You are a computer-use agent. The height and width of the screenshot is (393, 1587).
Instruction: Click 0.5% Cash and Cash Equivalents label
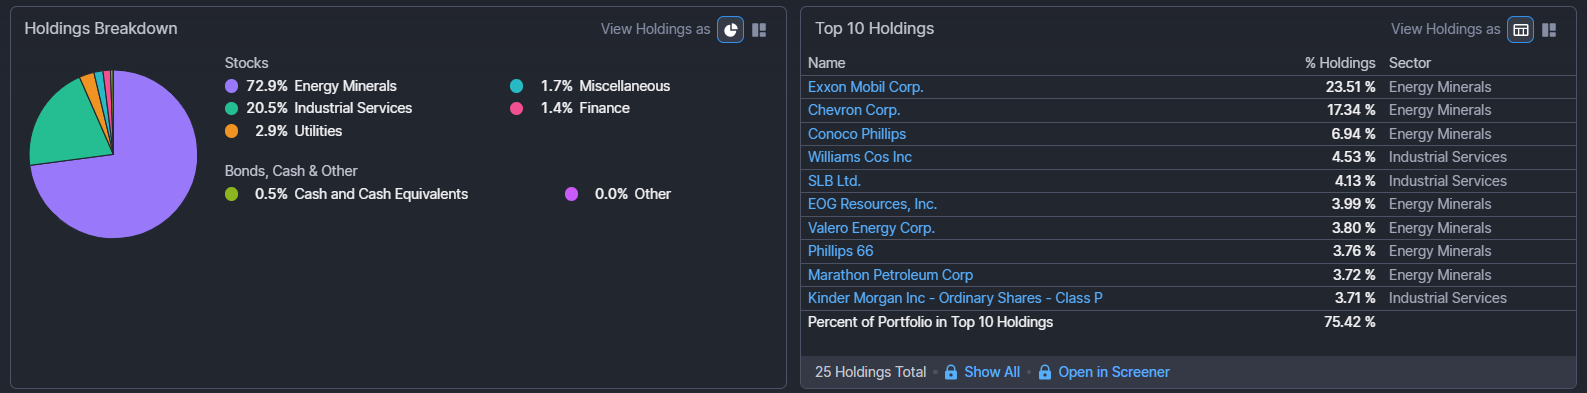coord(361,194)
